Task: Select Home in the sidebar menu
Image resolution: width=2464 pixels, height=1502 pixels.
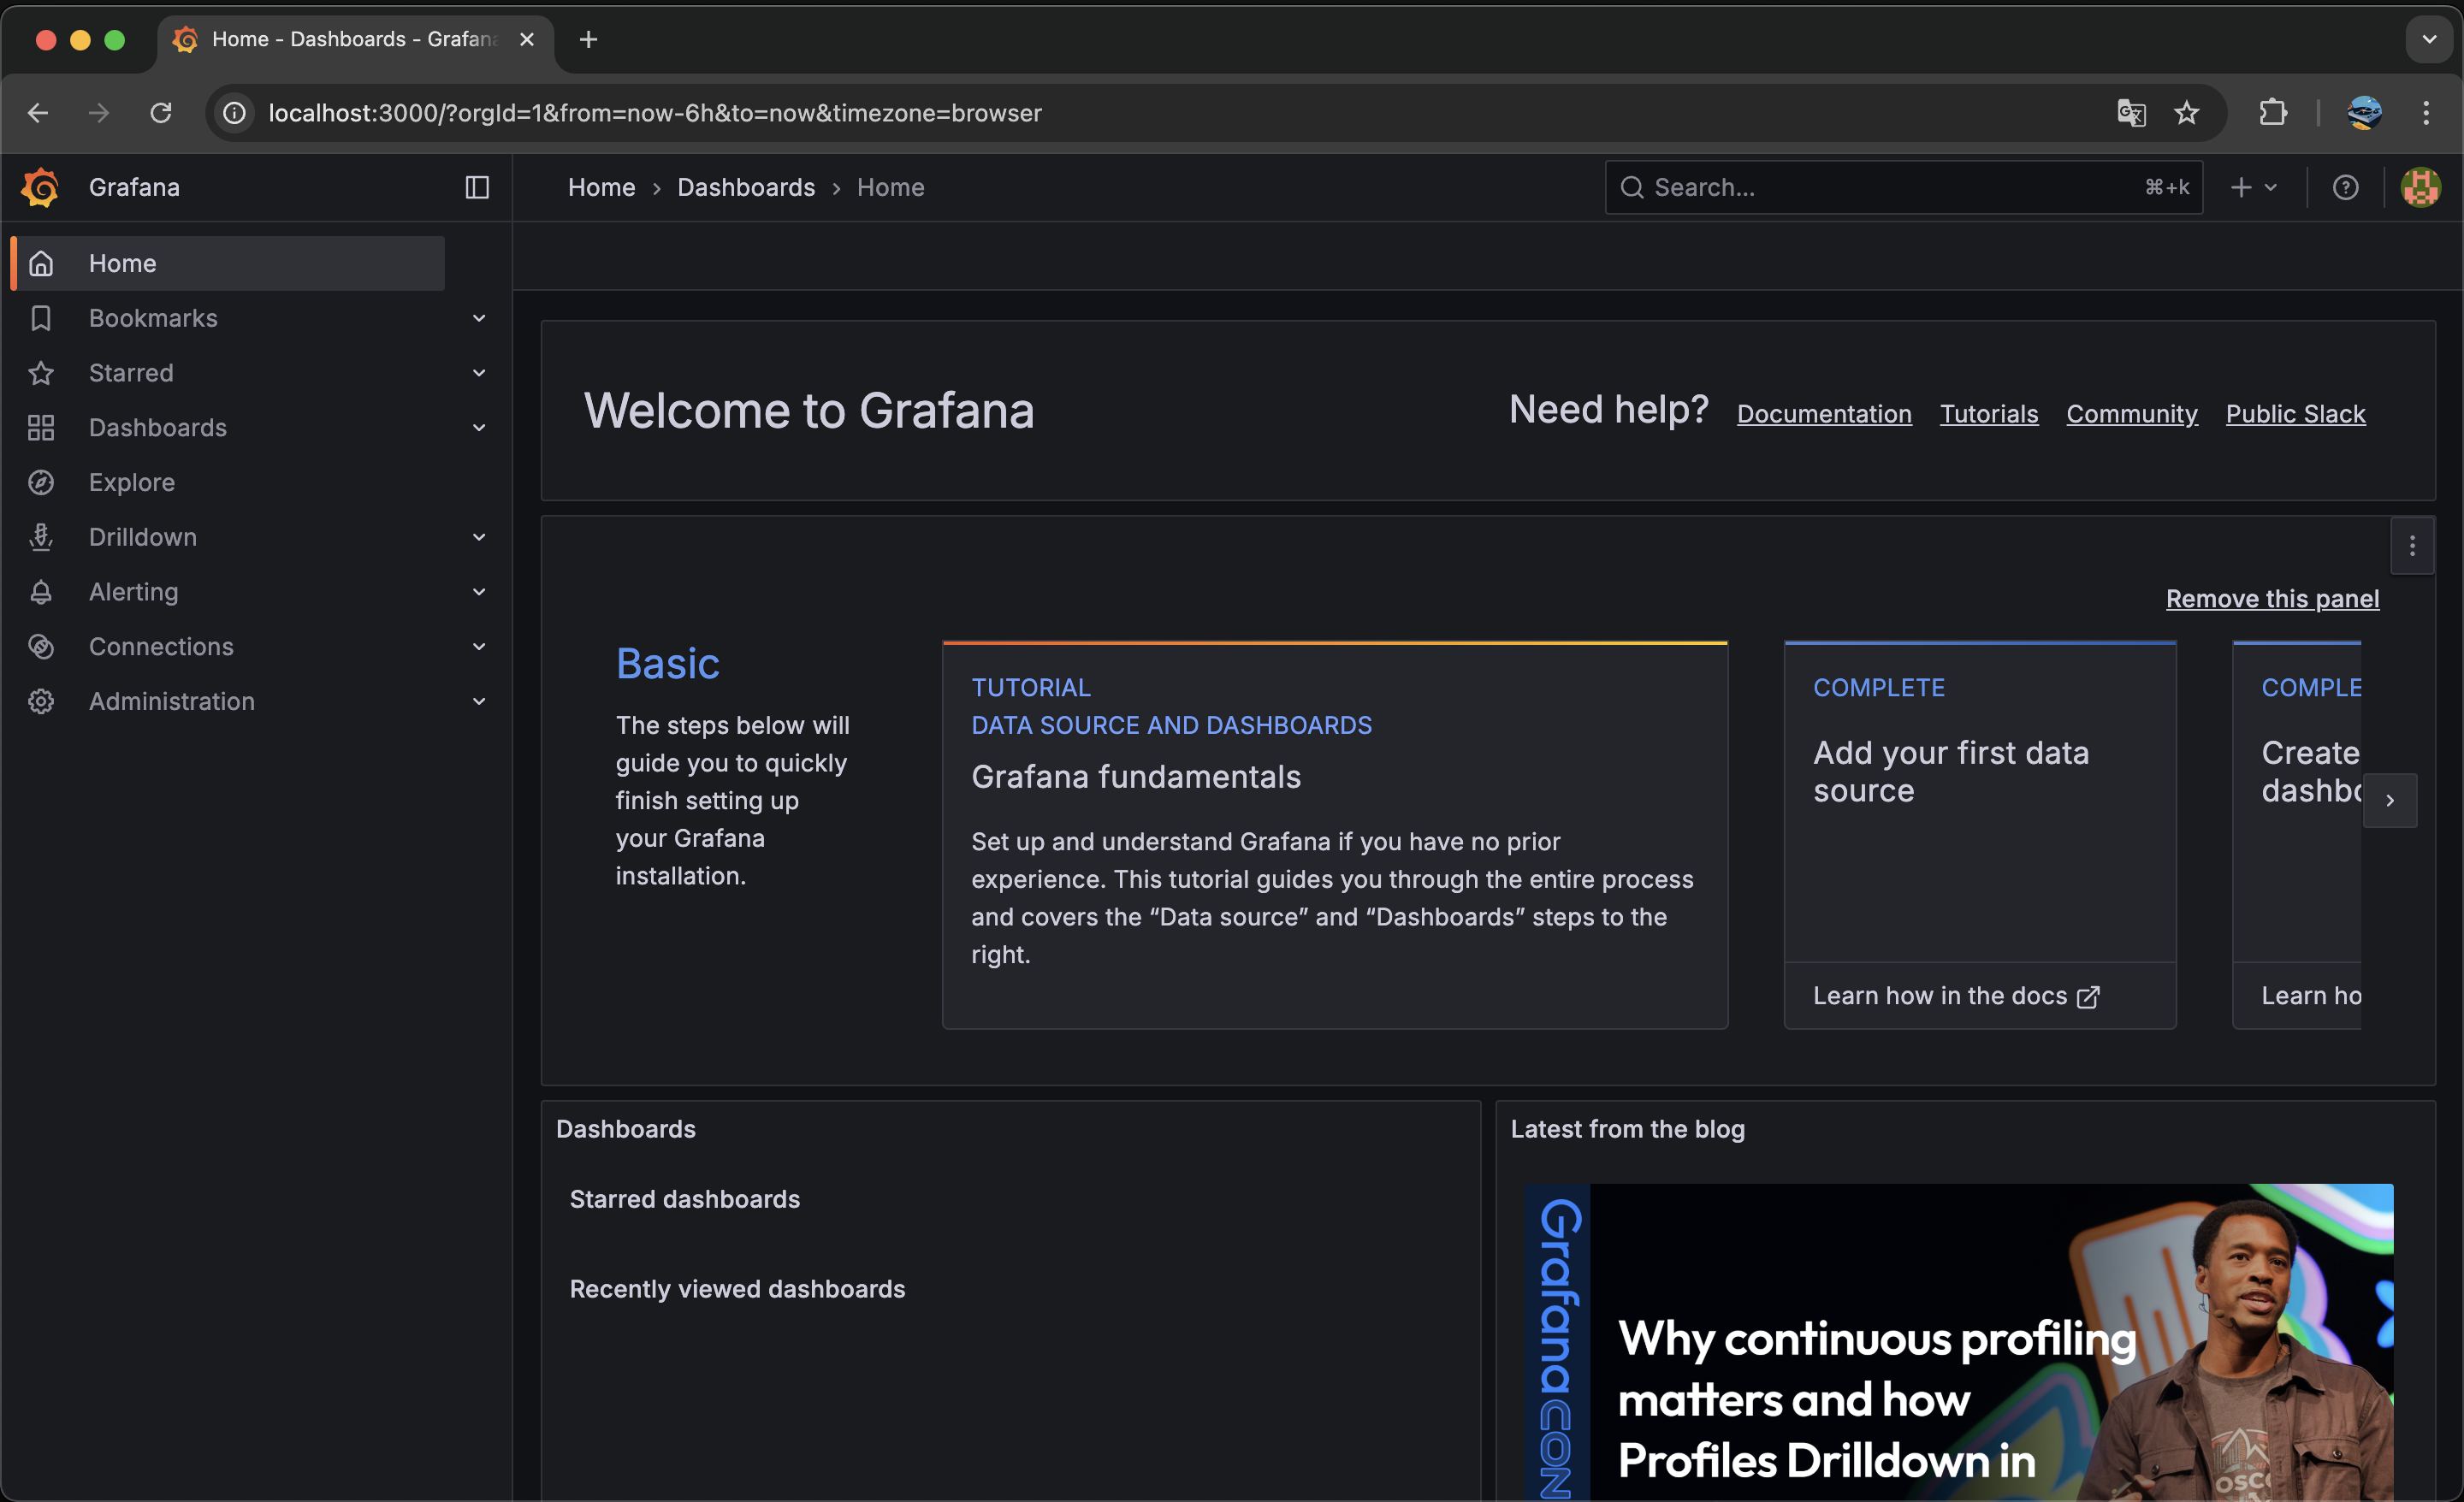Action: (x=122, y=263)
